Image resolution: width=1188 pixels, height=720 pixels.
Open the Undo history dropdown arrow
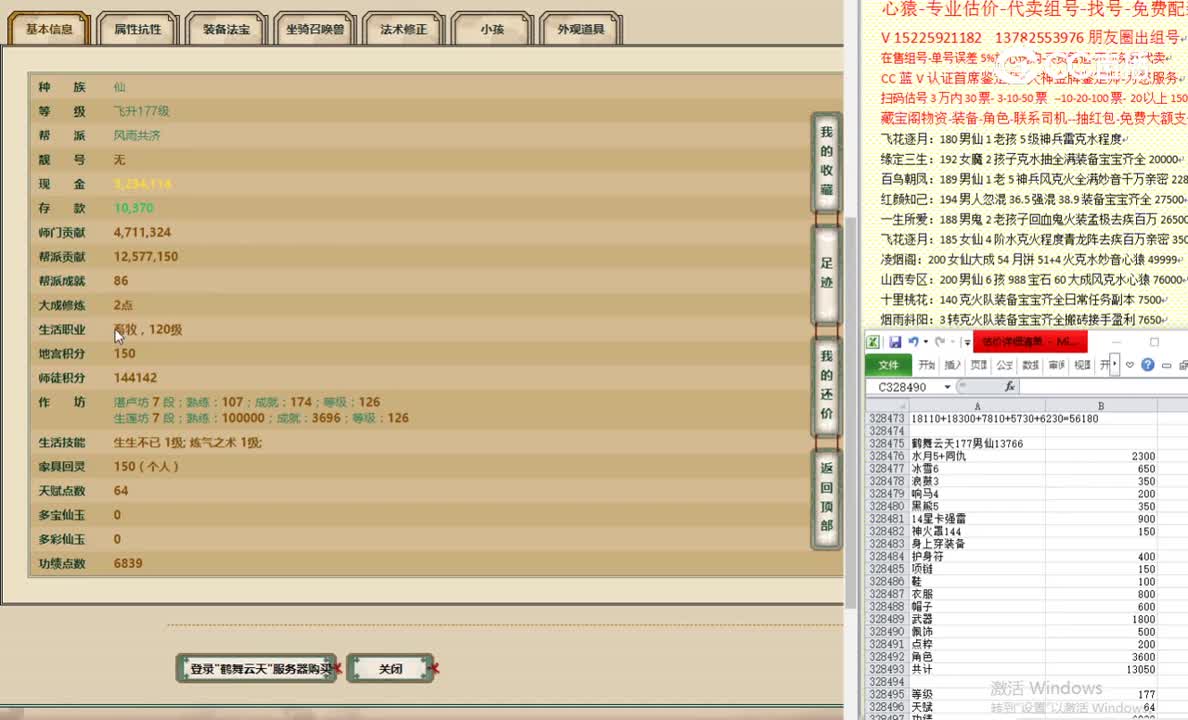pos(925,342)
